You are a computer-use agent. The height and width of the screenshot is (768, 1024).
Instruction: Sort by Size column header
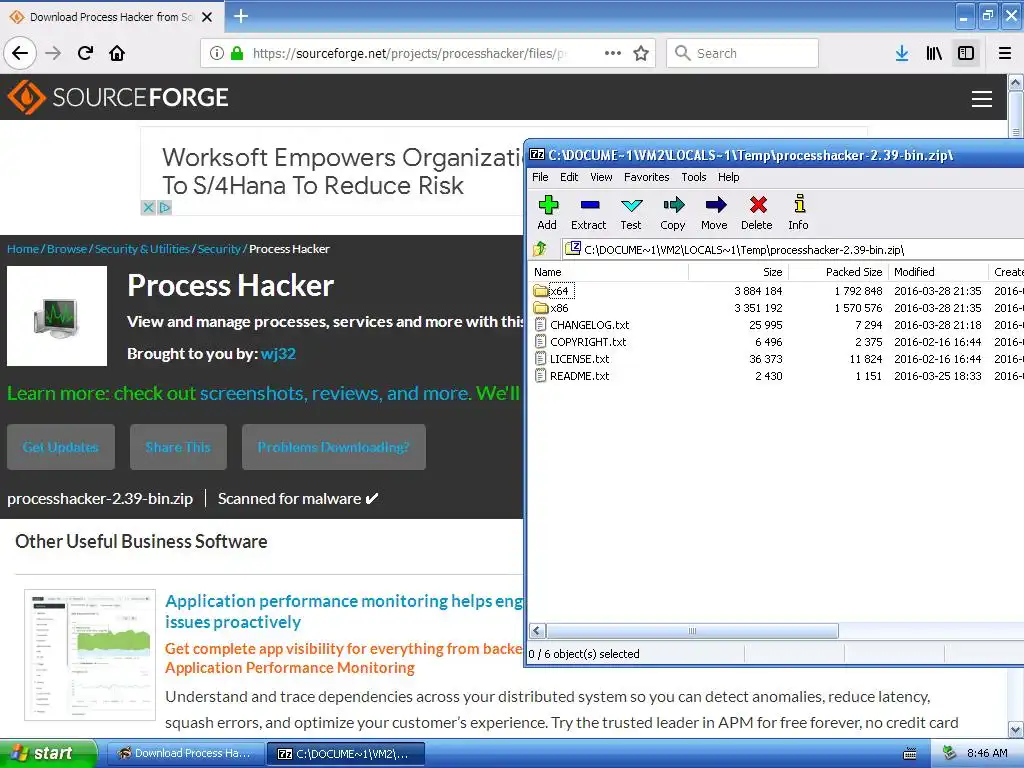point(739,272)
